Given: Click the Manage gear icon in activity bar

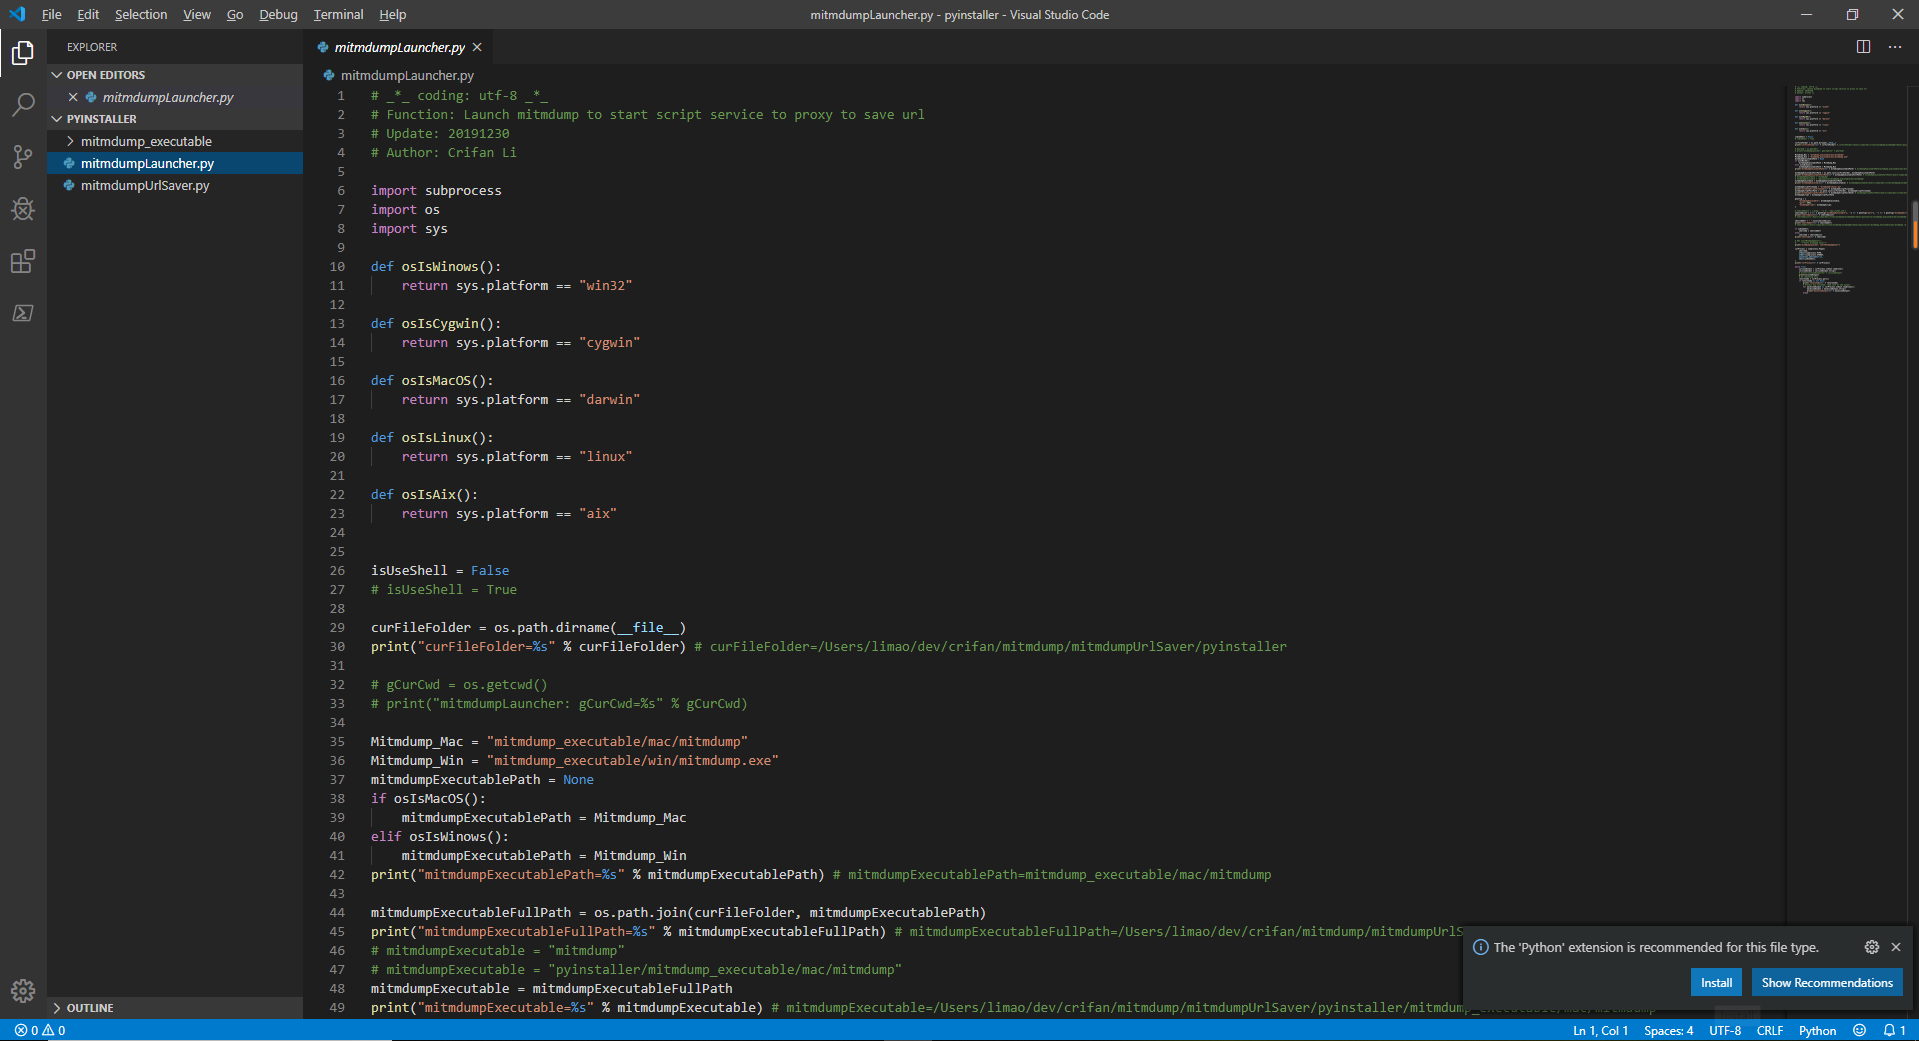Looking at the screenshot, I should coord(22,990).
